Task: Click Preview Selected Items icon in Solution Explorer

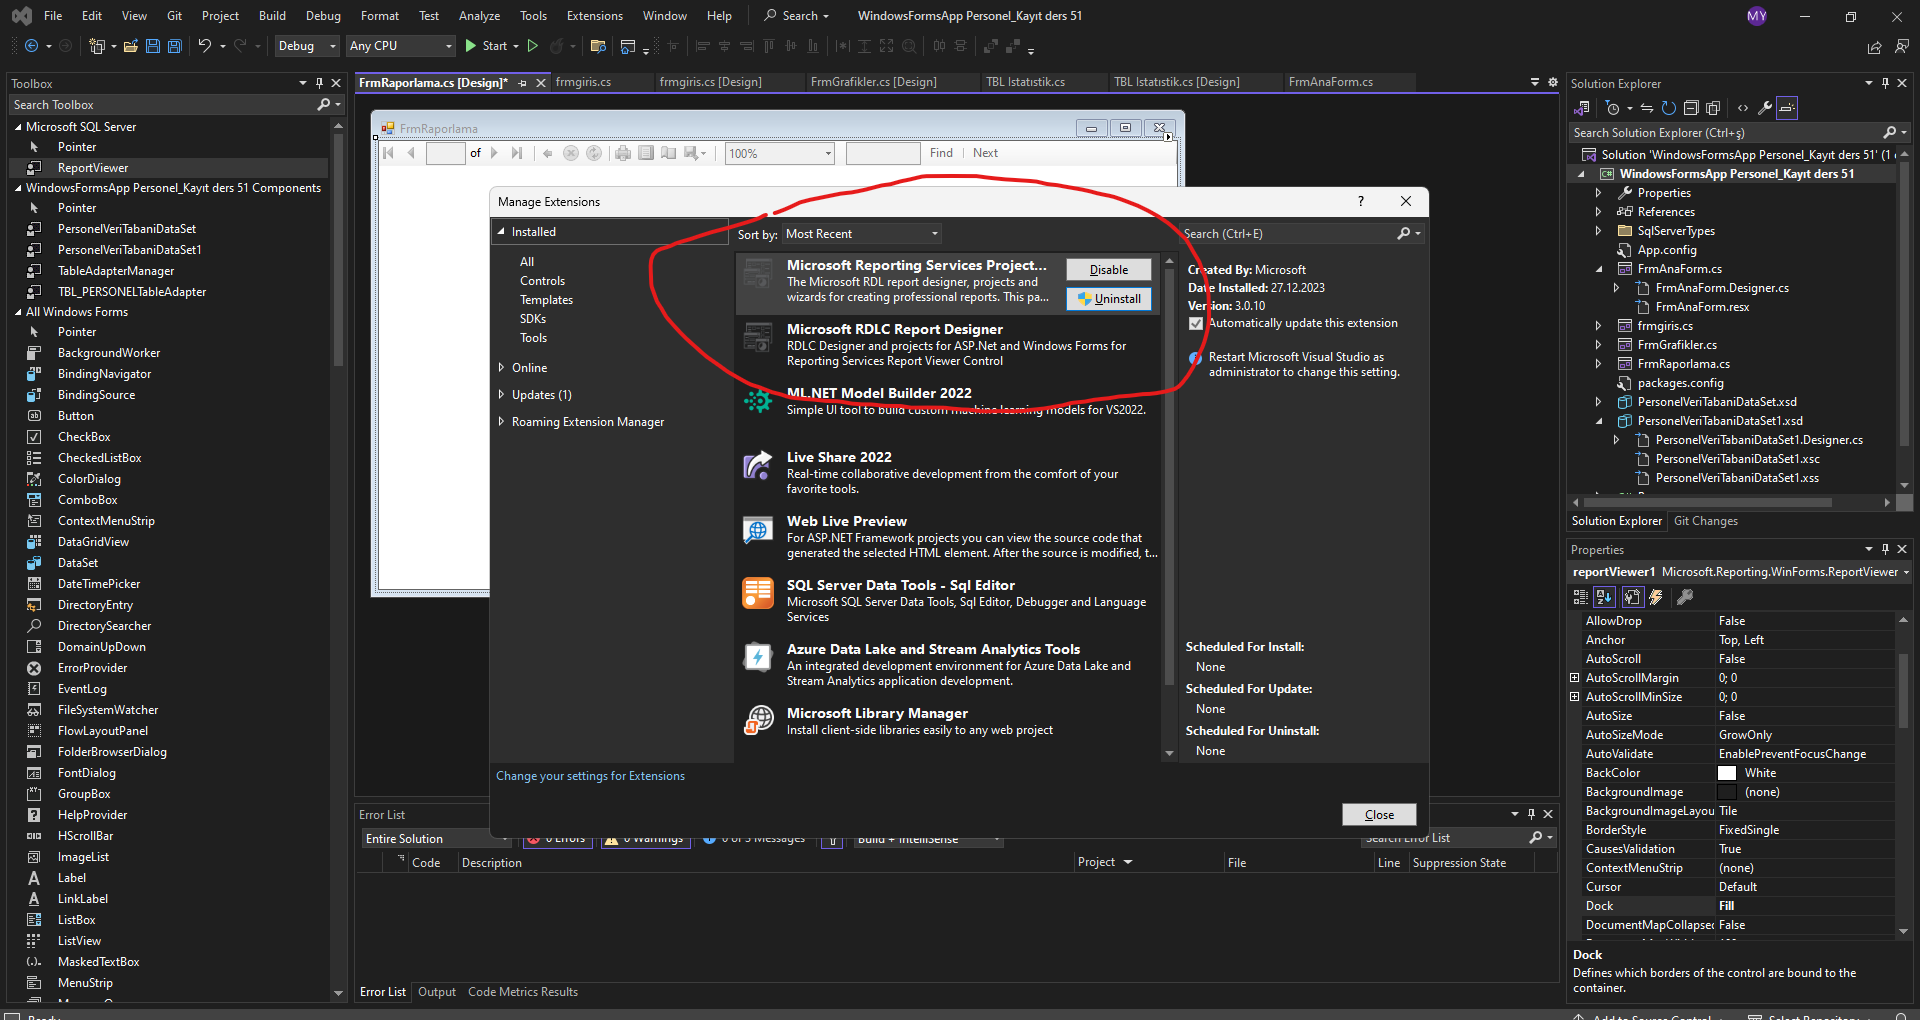Action: click(x=1787, y=108)
